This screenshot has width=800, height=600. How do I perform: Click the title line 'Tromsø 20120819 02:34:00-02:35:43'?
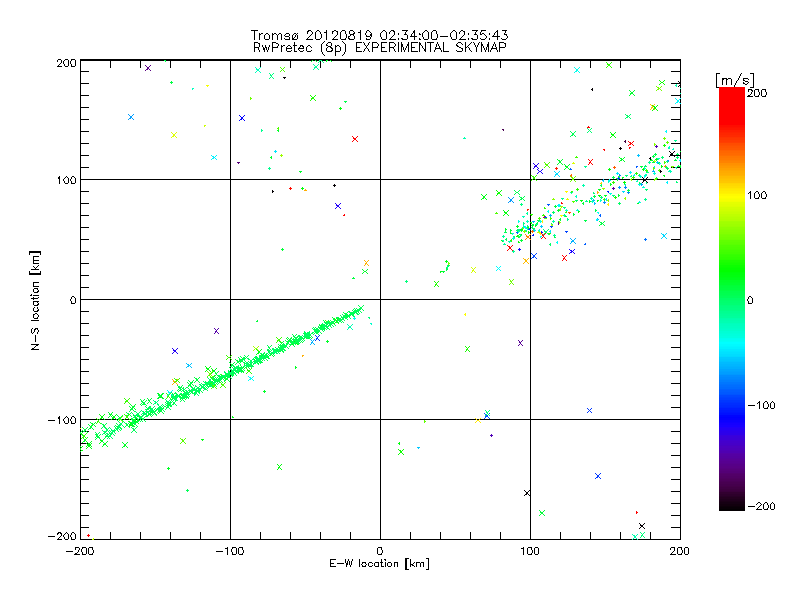(x=379, y=35)
